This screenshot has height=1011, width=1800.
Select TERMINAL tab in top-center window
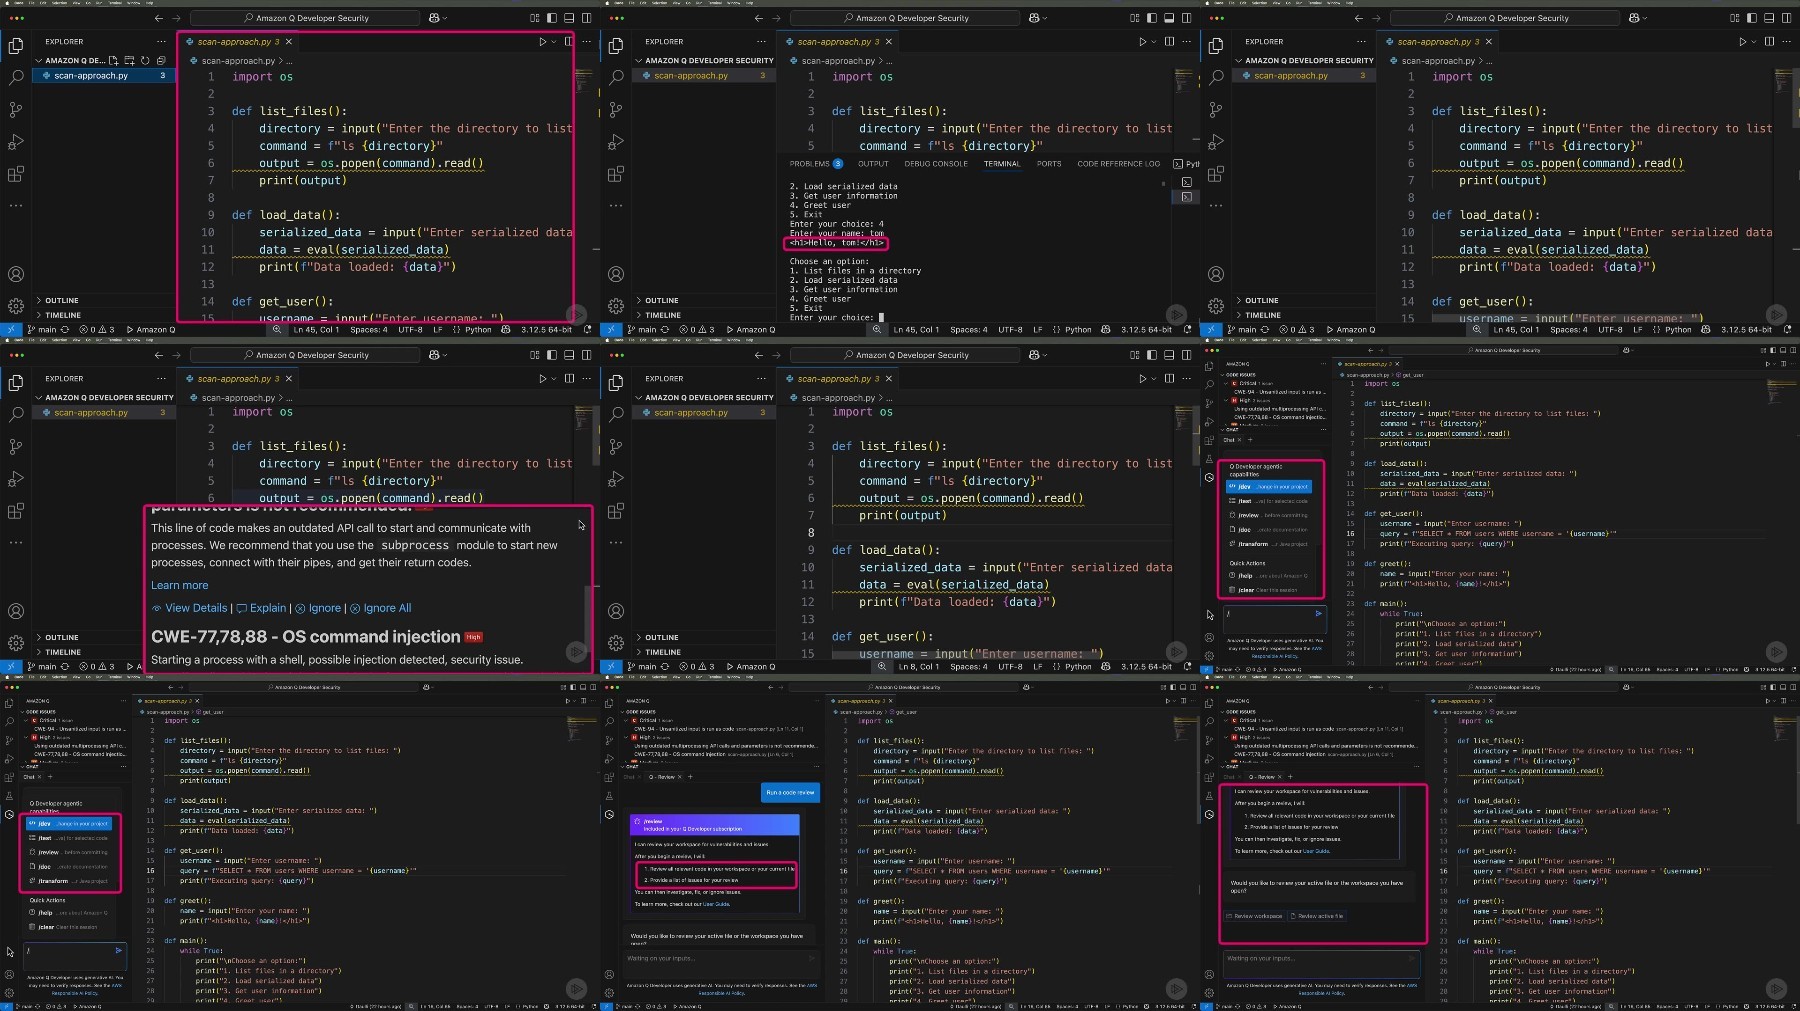pyautogui.click(x=1002, y=164)
